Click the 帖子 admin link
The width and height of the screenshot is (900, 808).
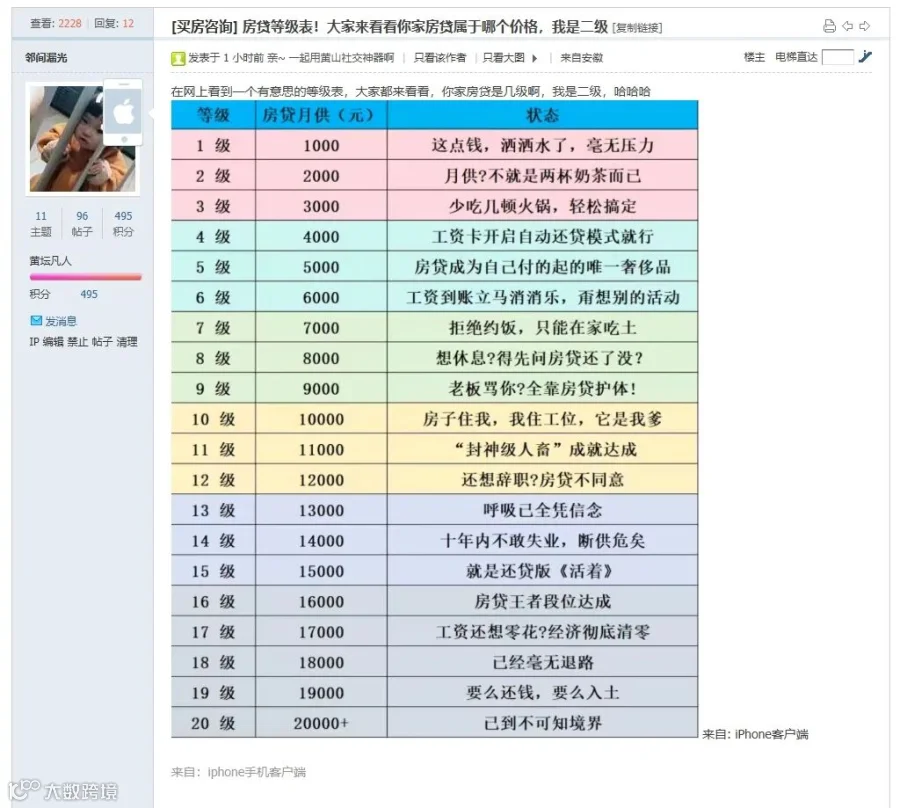pos(102,341)
